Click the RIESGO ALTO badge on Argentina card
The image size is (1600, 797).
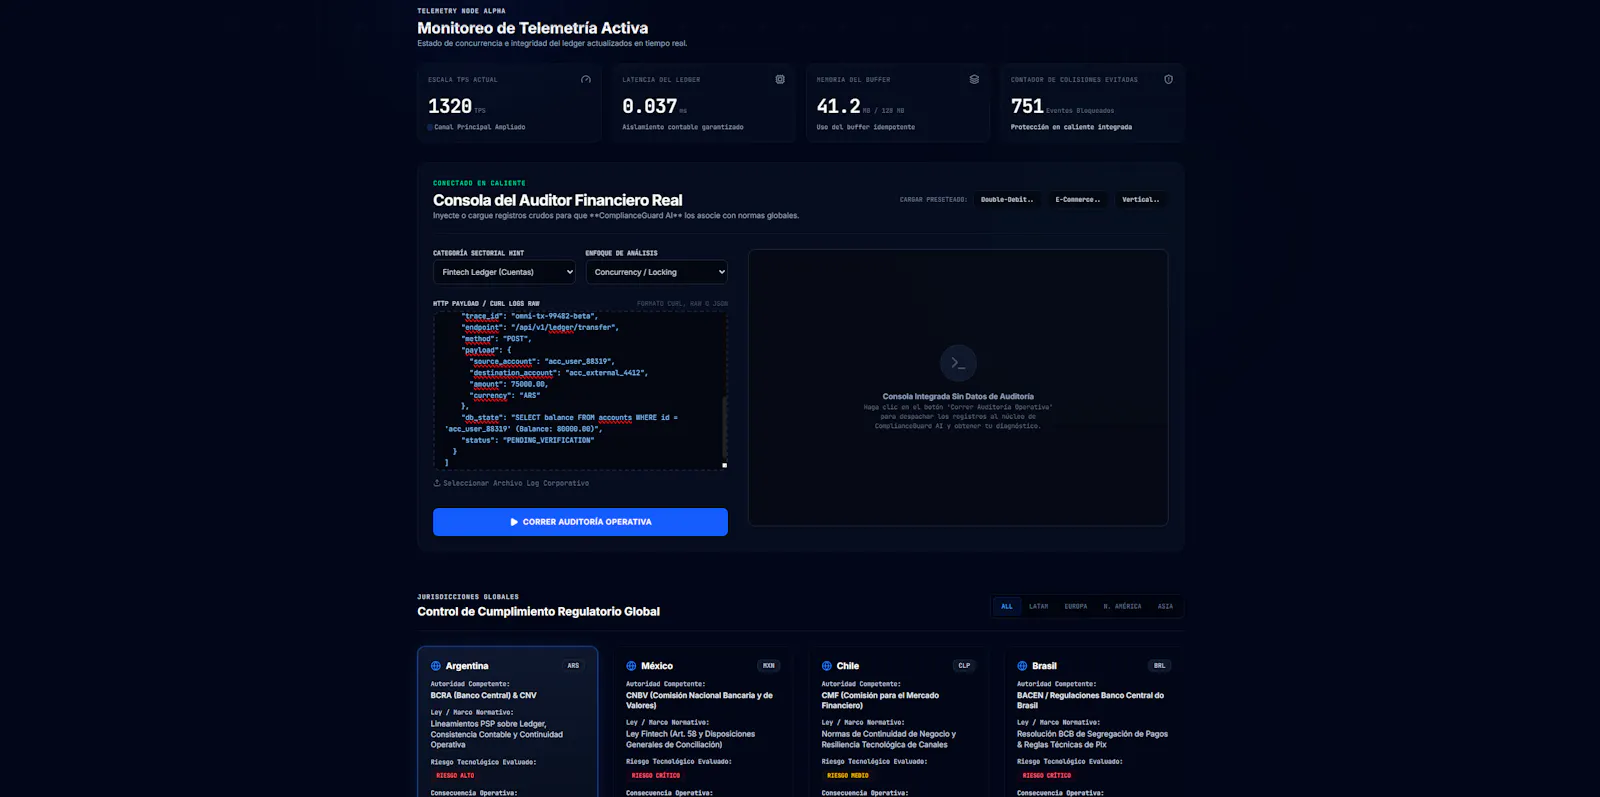click(x=455, y=776)
